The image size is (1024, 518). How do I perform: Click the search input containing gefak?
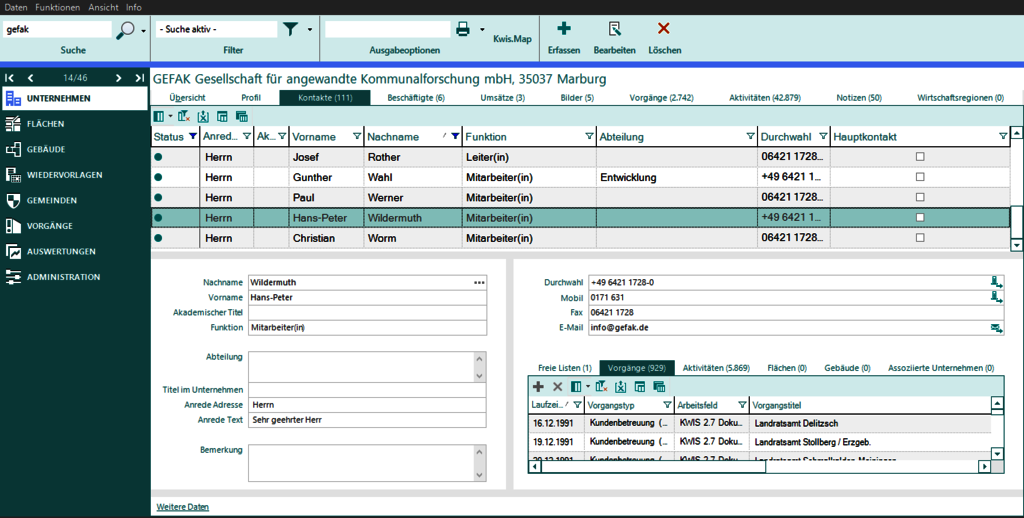tap(57, 29)
